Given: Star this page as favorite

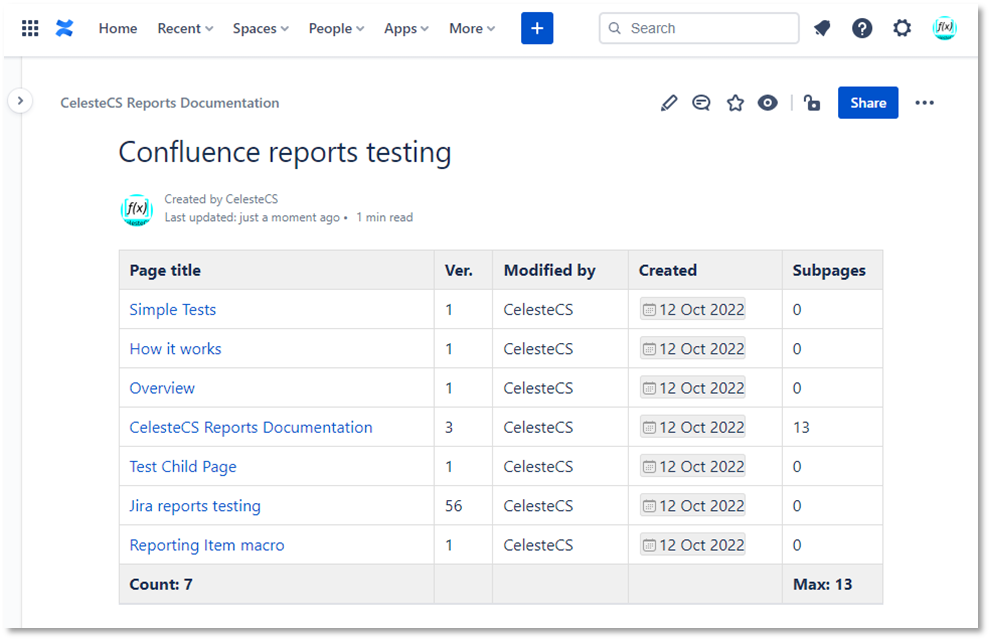Looking at the screenshot, I should coord(735,103).
